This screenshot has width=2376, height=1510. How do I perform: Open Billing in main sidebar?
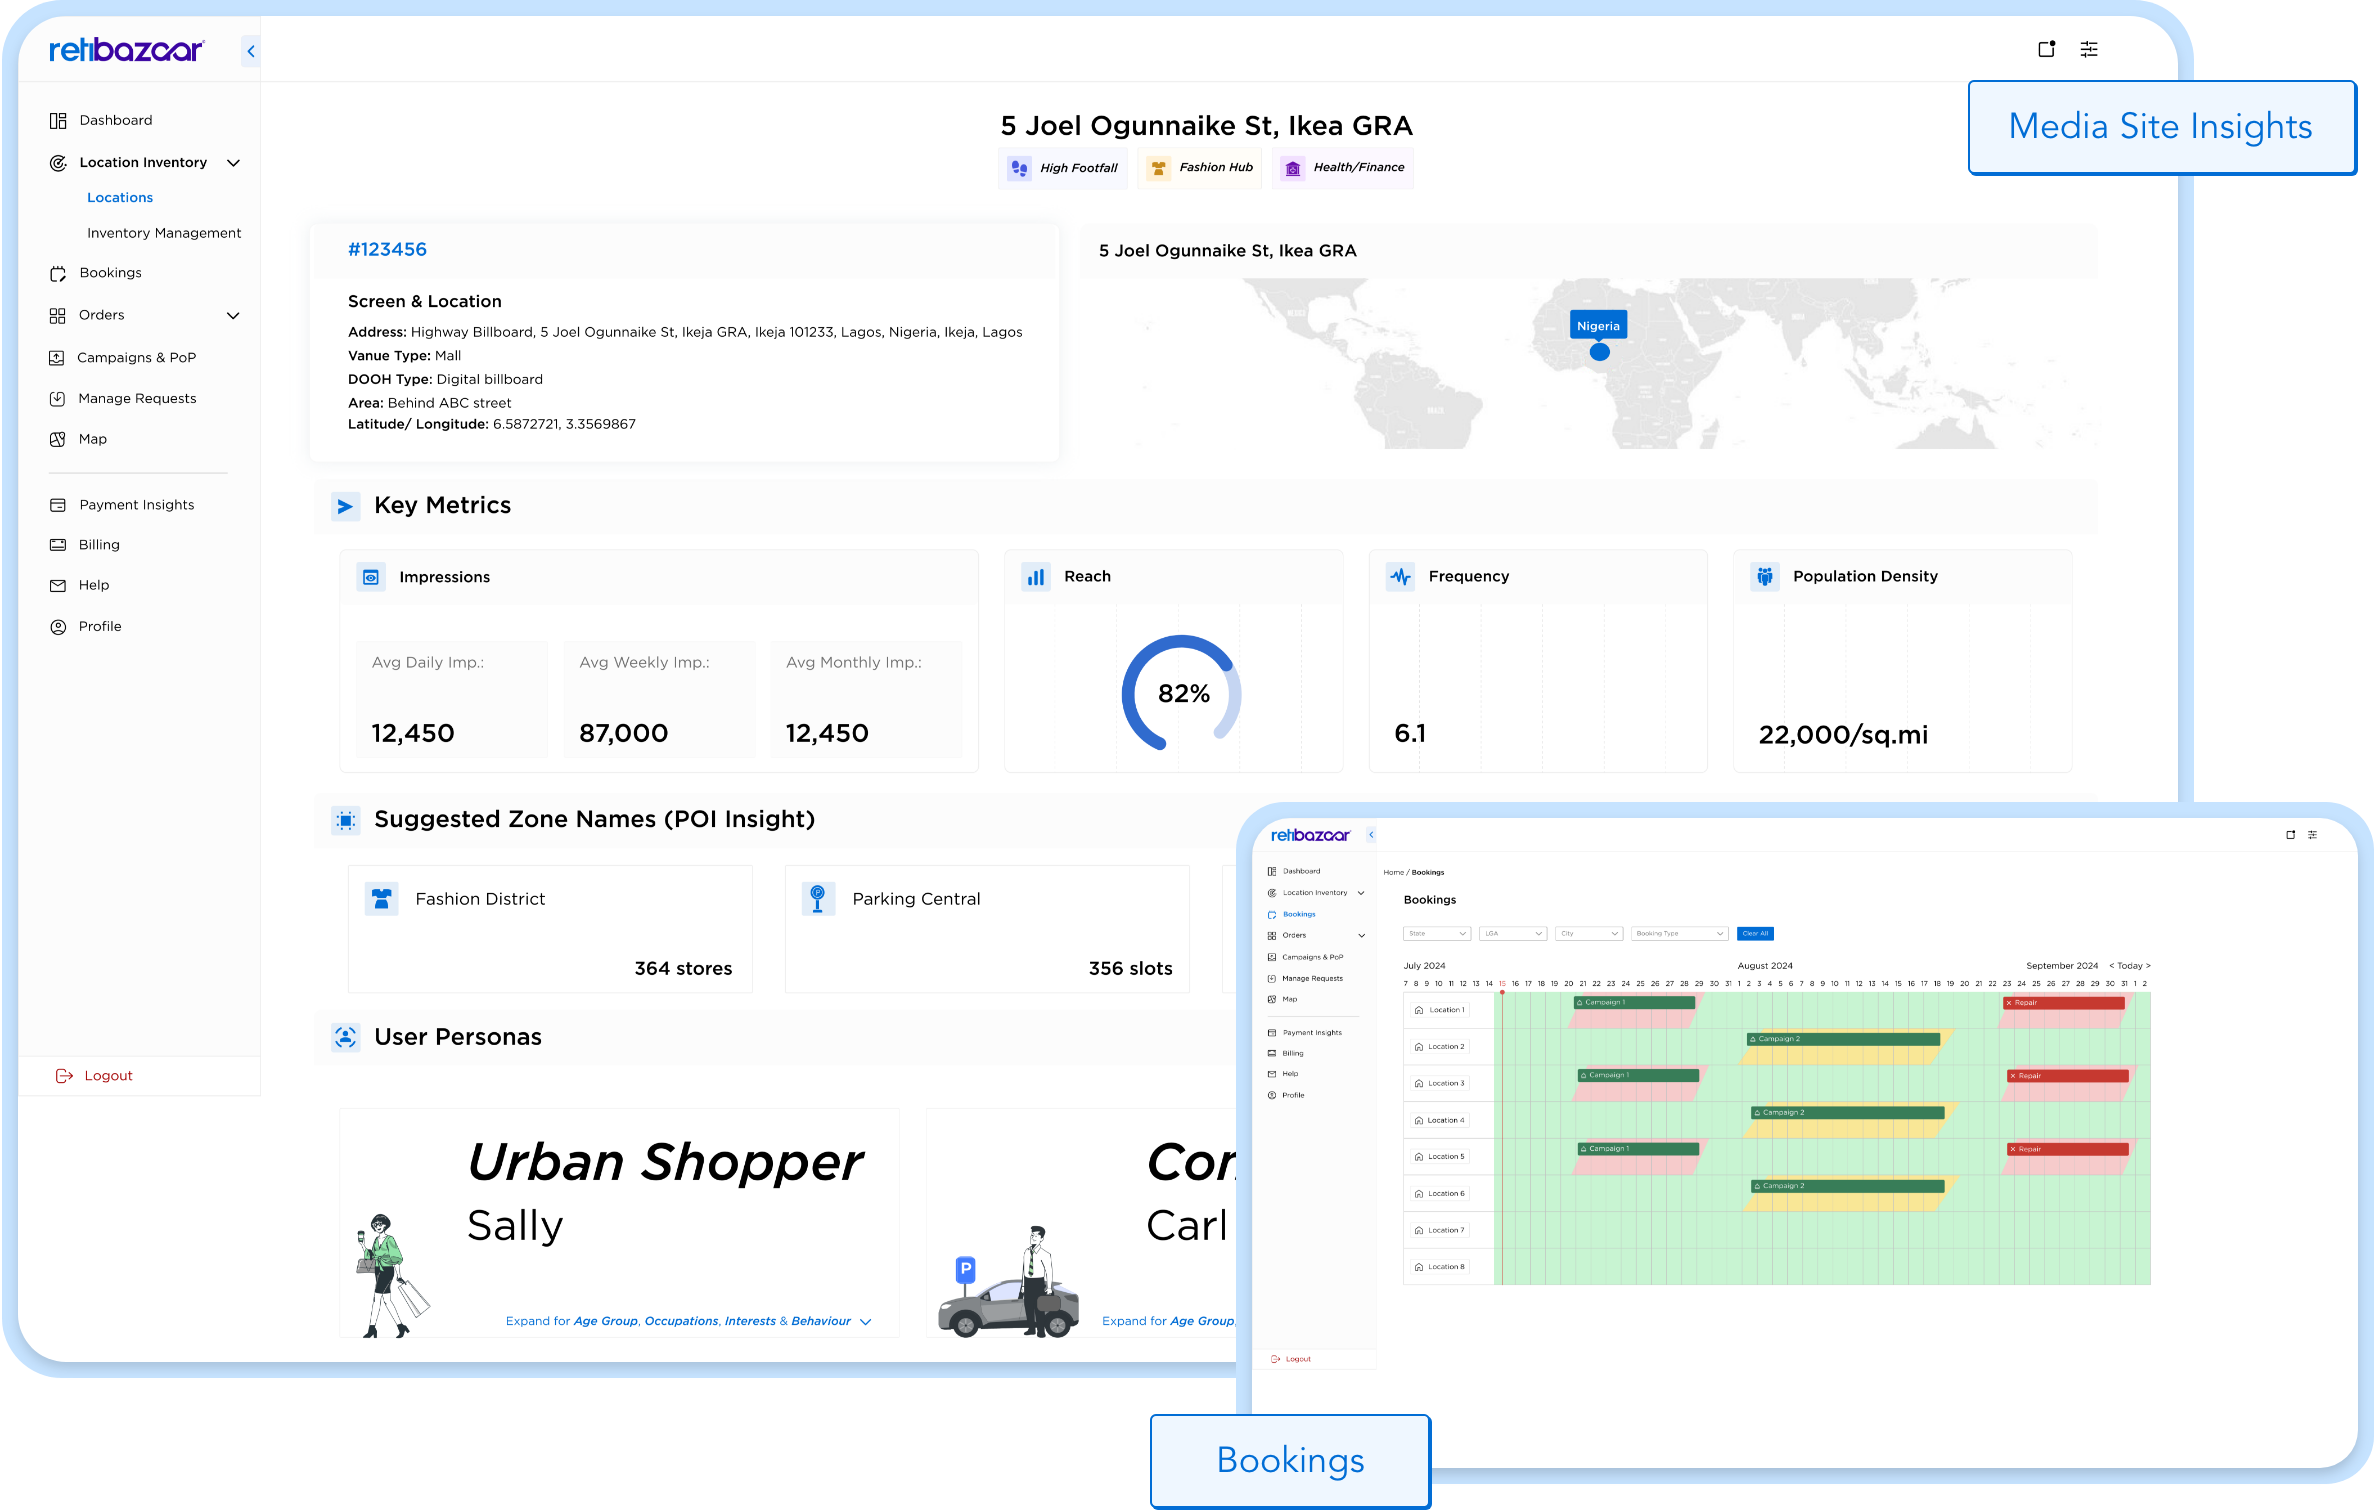[x=99, y=545]
